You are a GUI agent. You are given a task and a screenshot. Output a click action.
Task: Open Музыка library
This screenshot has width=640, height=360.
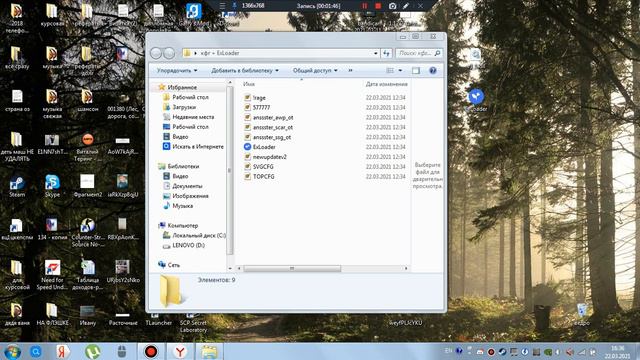tap(182, 206)
